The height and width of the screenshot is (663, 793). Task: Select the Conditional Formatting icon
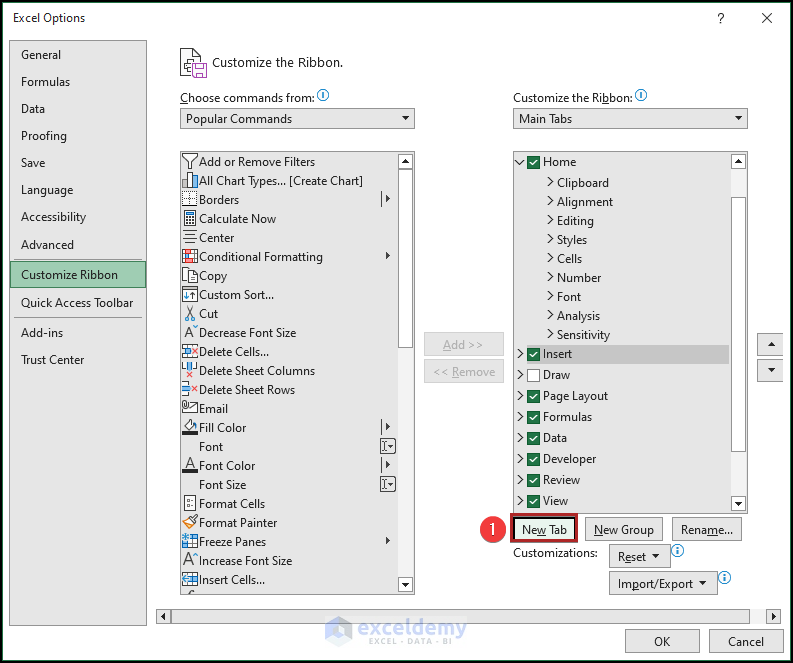click(x=190, y=256)
